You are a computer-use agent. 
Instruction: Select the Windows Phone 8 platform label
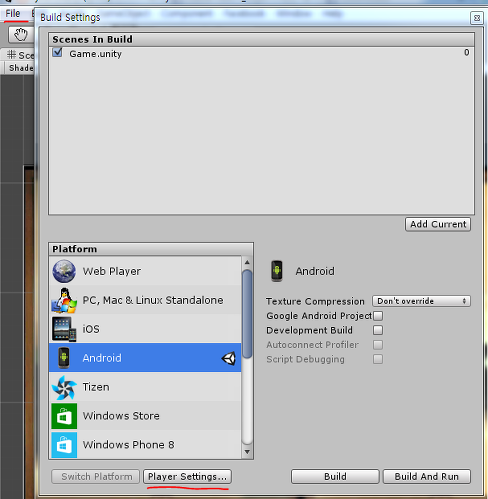128,445
